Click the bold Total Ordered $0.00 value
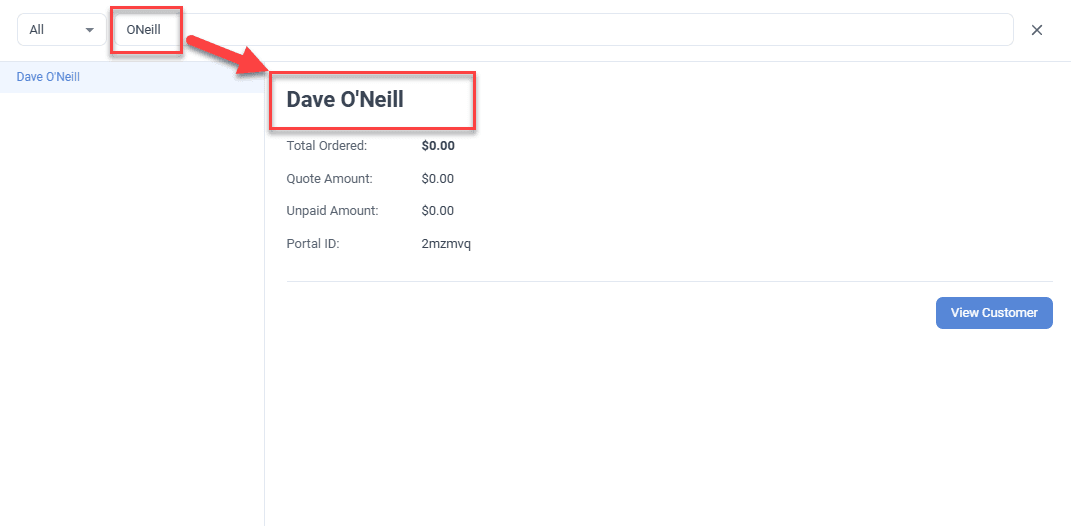Image resolution: width=1071 pixels, height=528 pixels. [438, 146]
